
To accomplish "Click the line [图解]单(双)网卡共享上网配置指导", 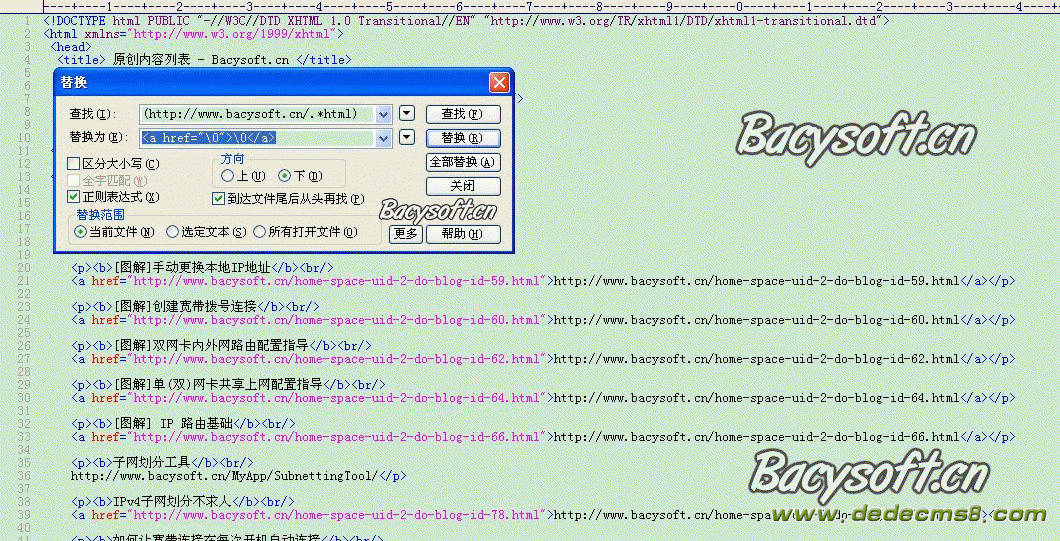I will (x=228, y=385).
